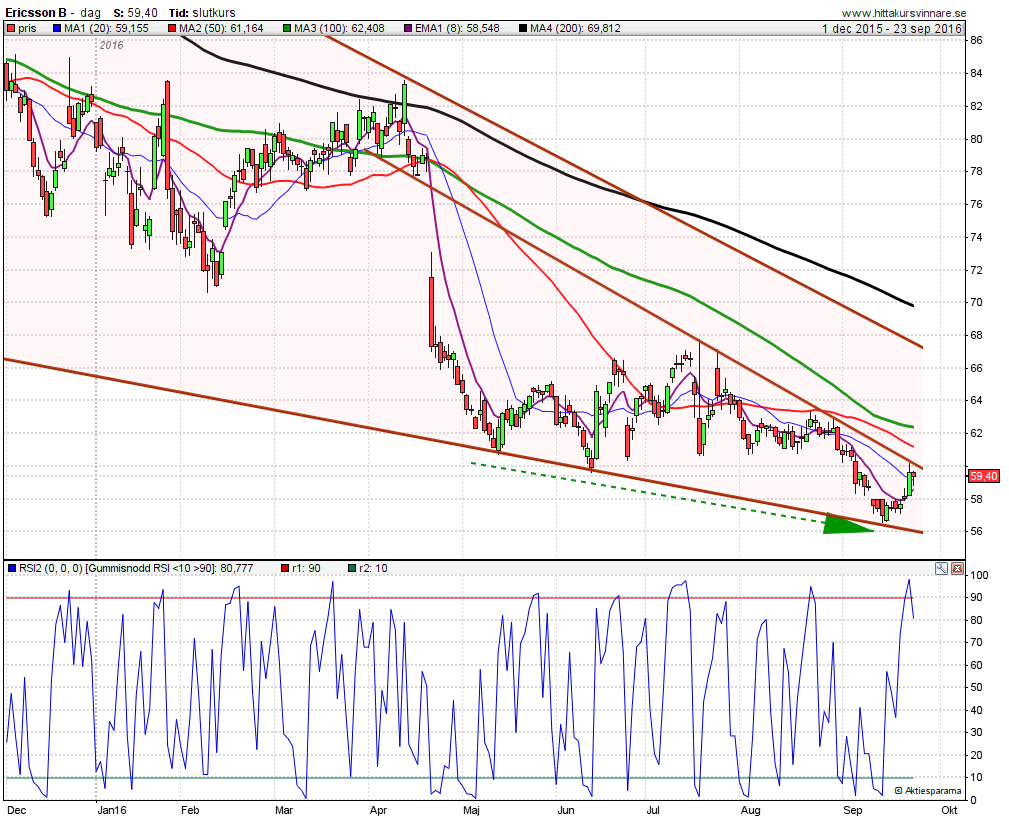Click the 64 value on the price axis
Screen dimensions: 1009x823
tap(976, 400)
